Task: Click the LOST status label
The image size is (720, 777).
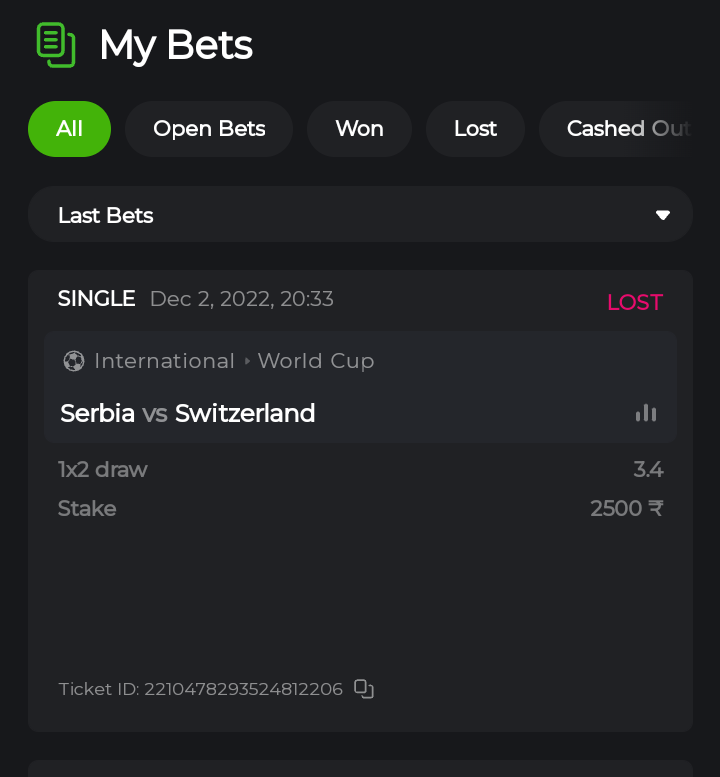Action: click(x=634, y=302)
